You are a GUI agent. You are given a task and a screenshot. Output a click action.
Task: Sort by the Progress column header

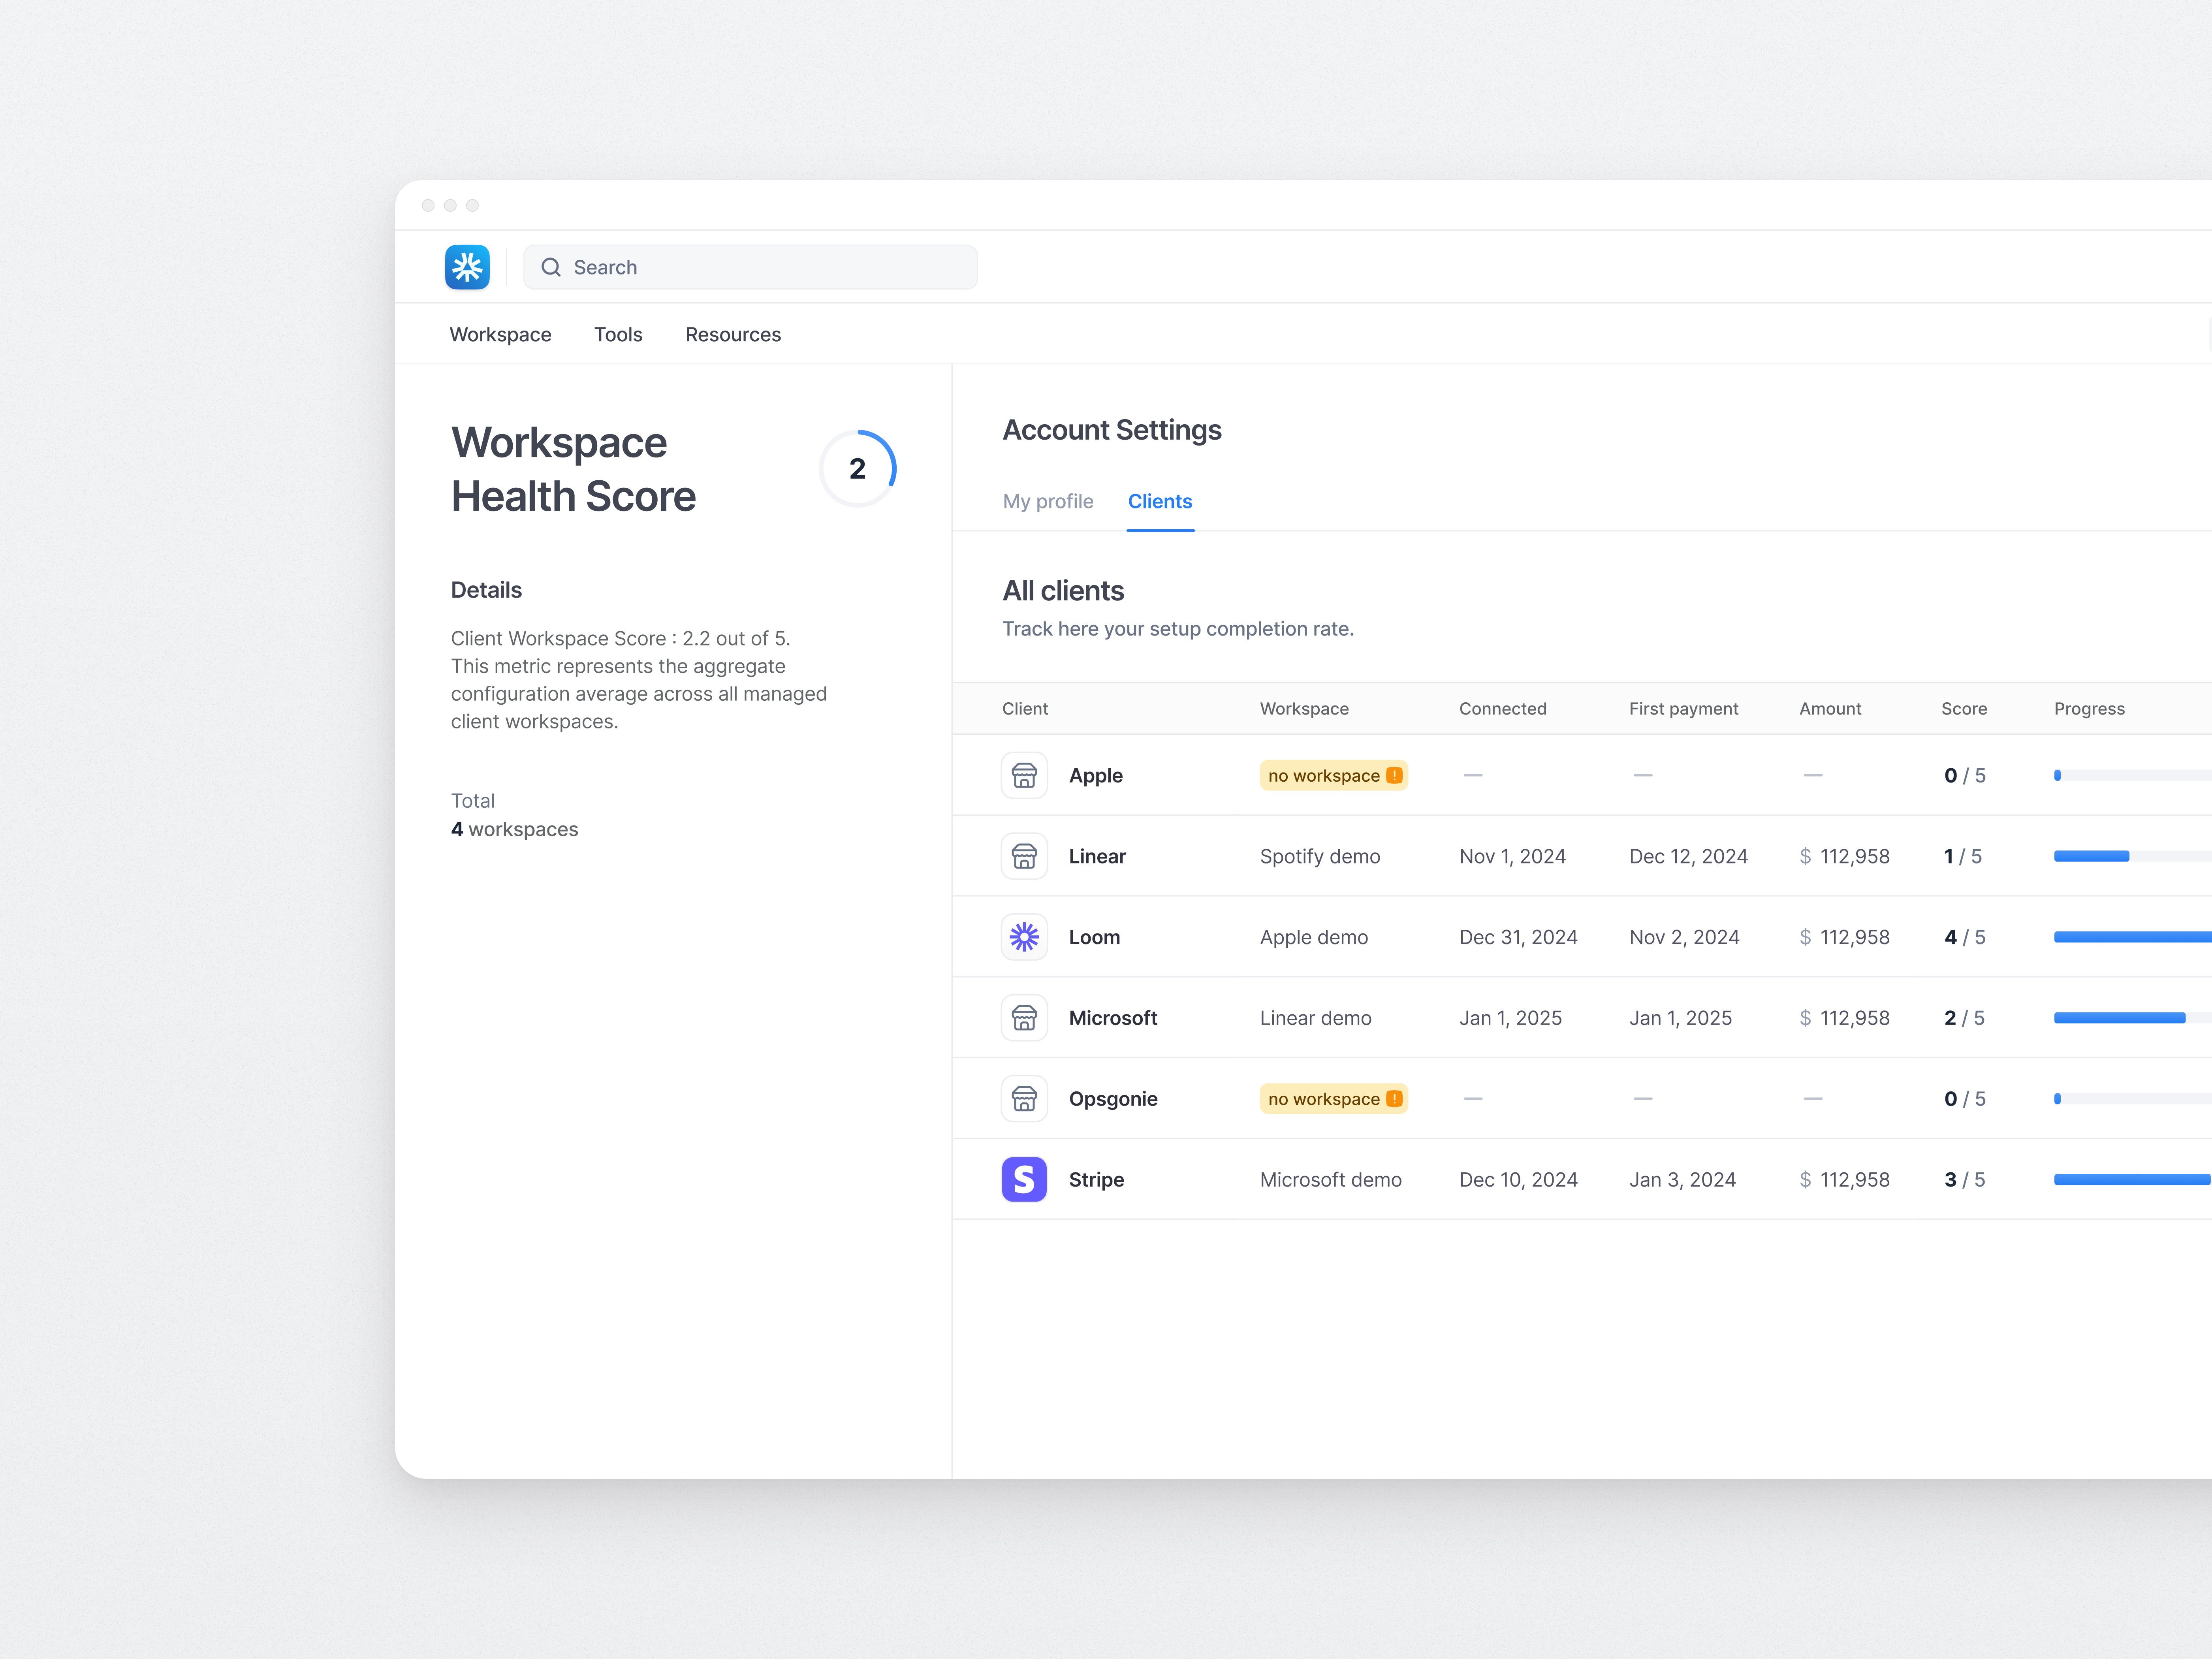[x=2089, y=709]
